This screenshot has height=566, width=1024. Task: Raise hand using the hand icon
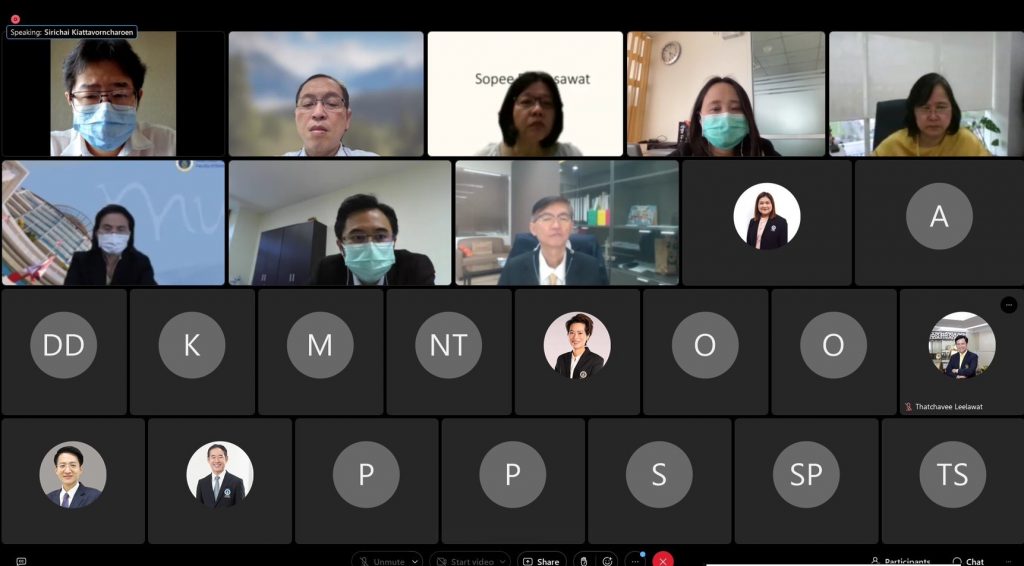click(584, 561)
